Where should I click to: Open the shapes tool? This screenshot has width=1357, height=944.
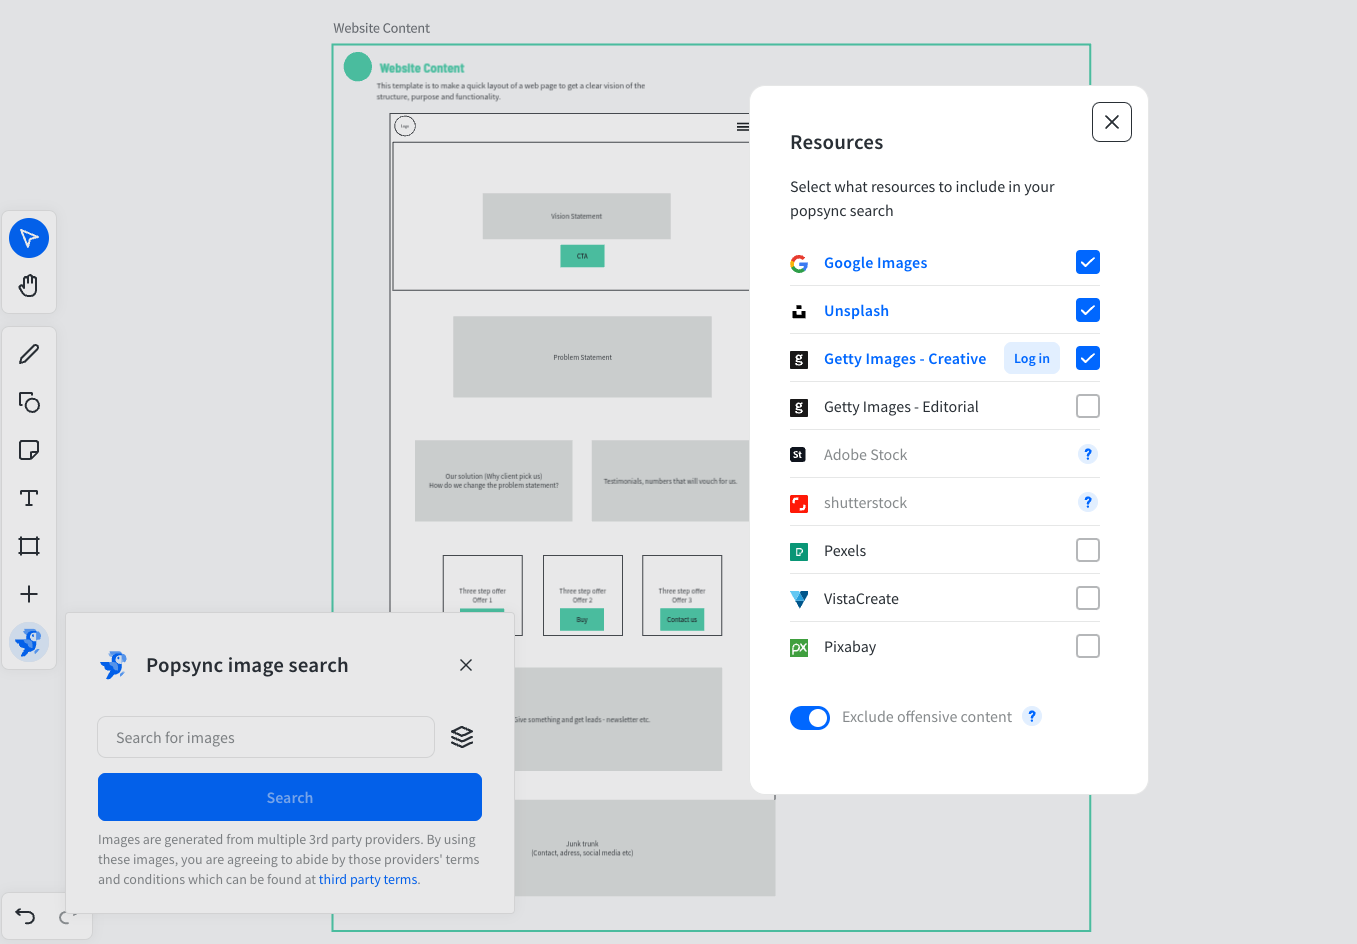(29, 402)
